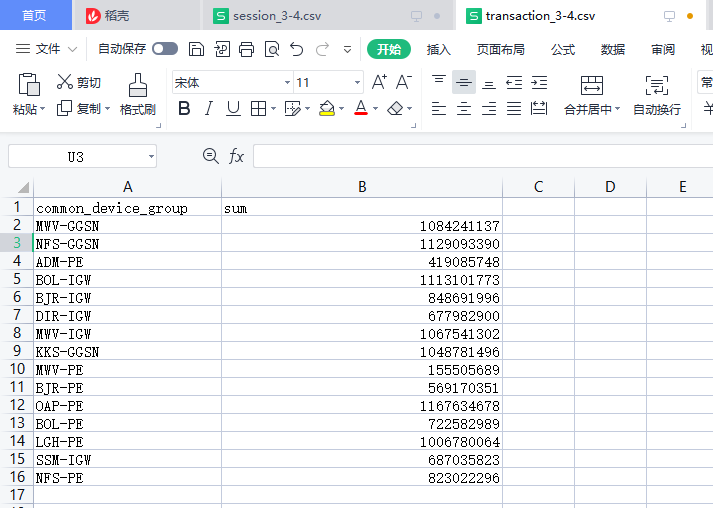Click the increase font size icon
This screenshot has height=508, width=713.
pyautogui.click(x=379, y=83)
